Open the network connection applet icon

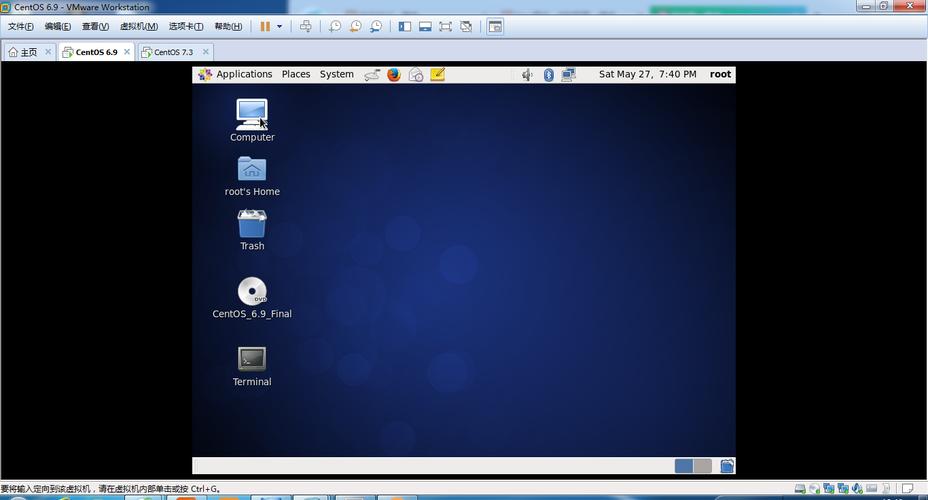(568, 75)
